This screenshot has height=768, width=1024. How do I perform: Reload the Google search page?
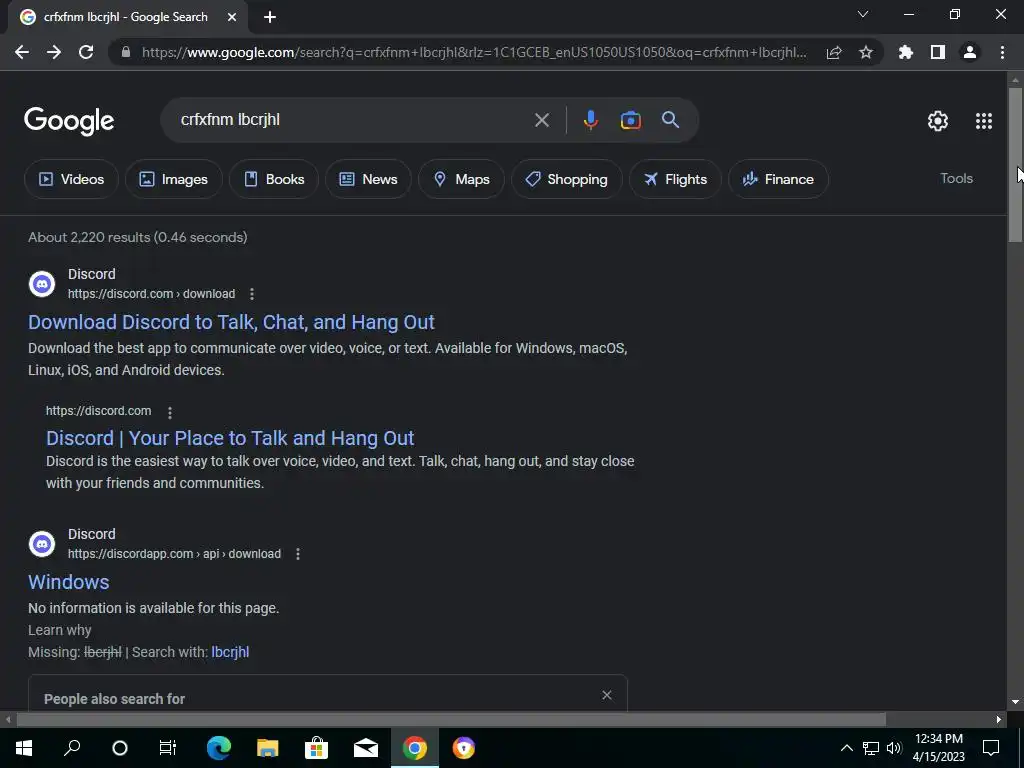(x=86, y=52)
